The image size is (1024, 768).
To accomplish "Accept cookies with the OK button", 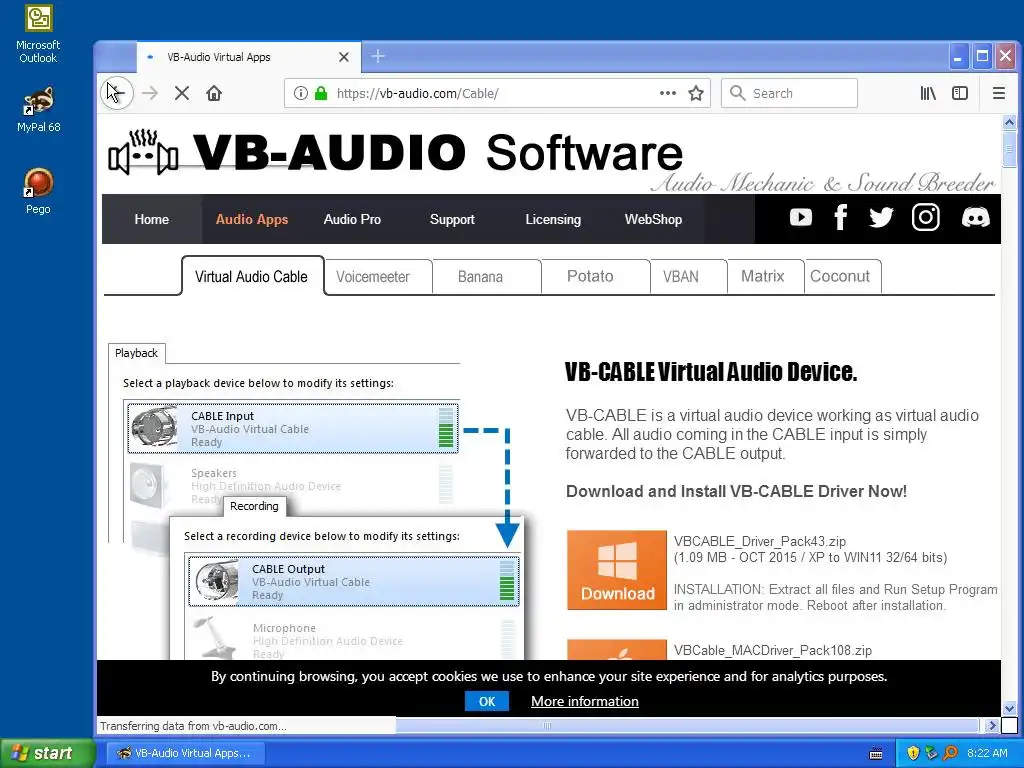I will pyautogui.click(x=487, y=701).
